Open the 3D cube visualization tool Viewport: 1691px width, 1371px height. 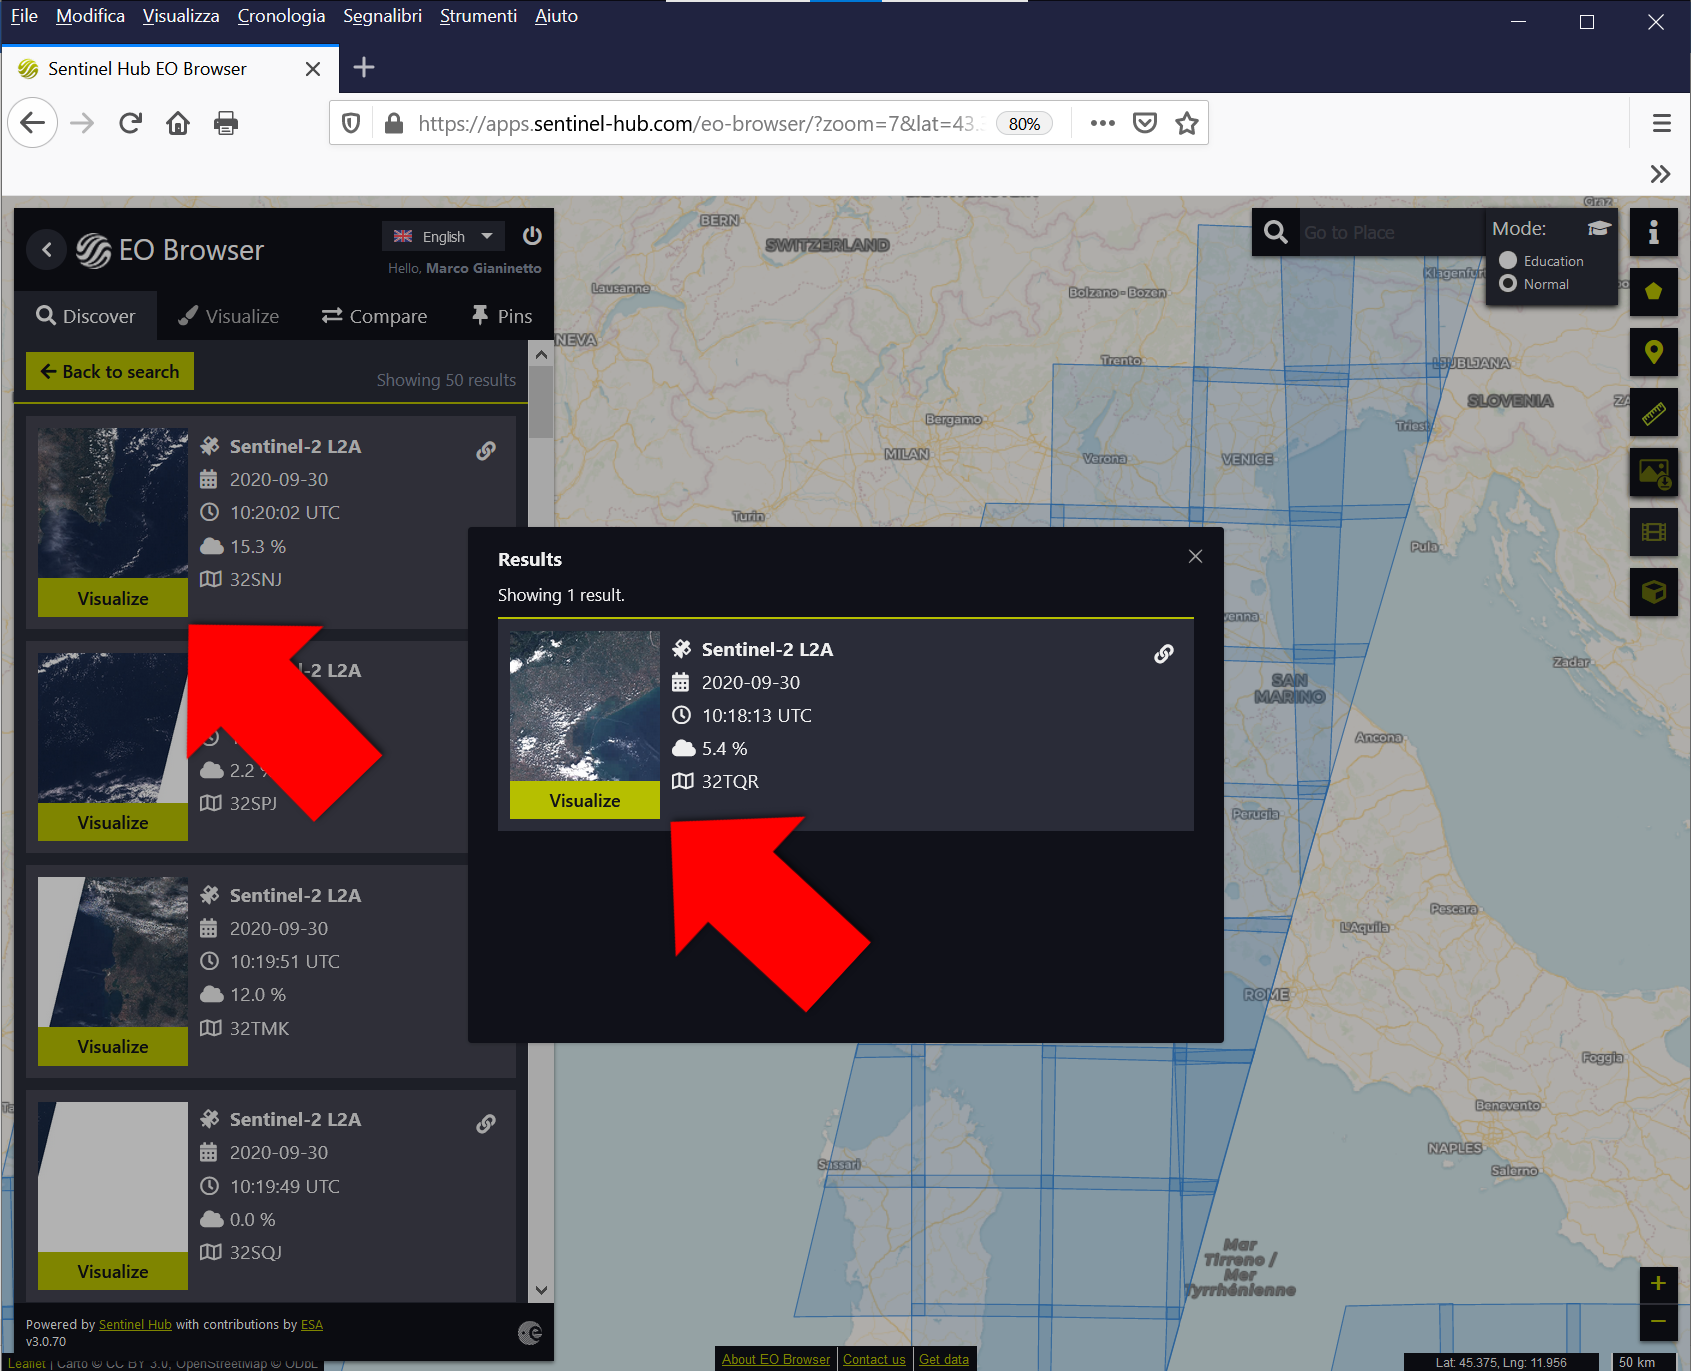[1653, 592]
